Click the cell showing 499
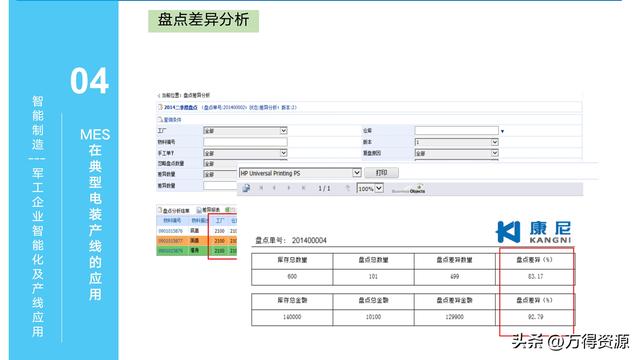Image resolution: width=640 pixels, height=360 pixels. [455, 276]
